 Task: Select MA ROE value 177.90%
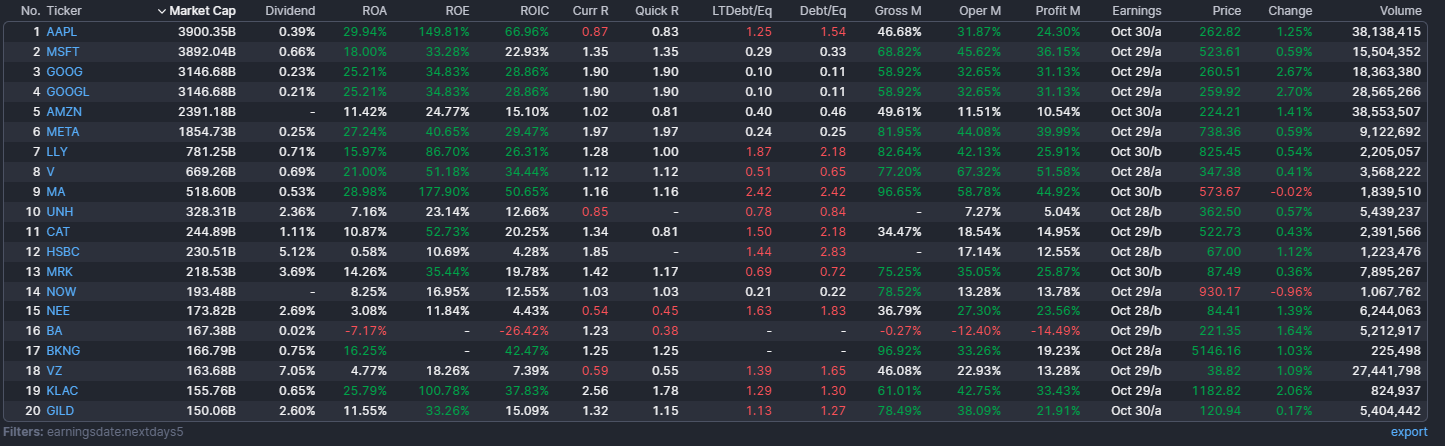[x=444, y=191]
